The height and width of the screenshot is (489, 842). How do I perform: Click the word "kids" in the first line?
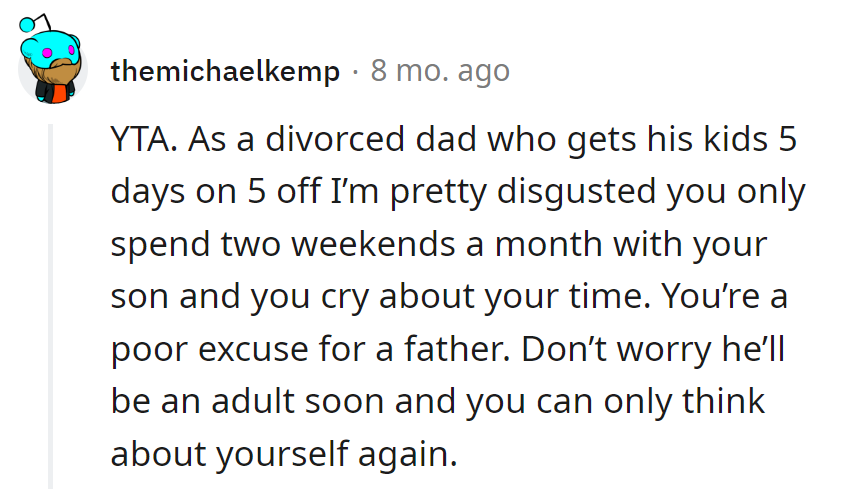coord(707,142)
